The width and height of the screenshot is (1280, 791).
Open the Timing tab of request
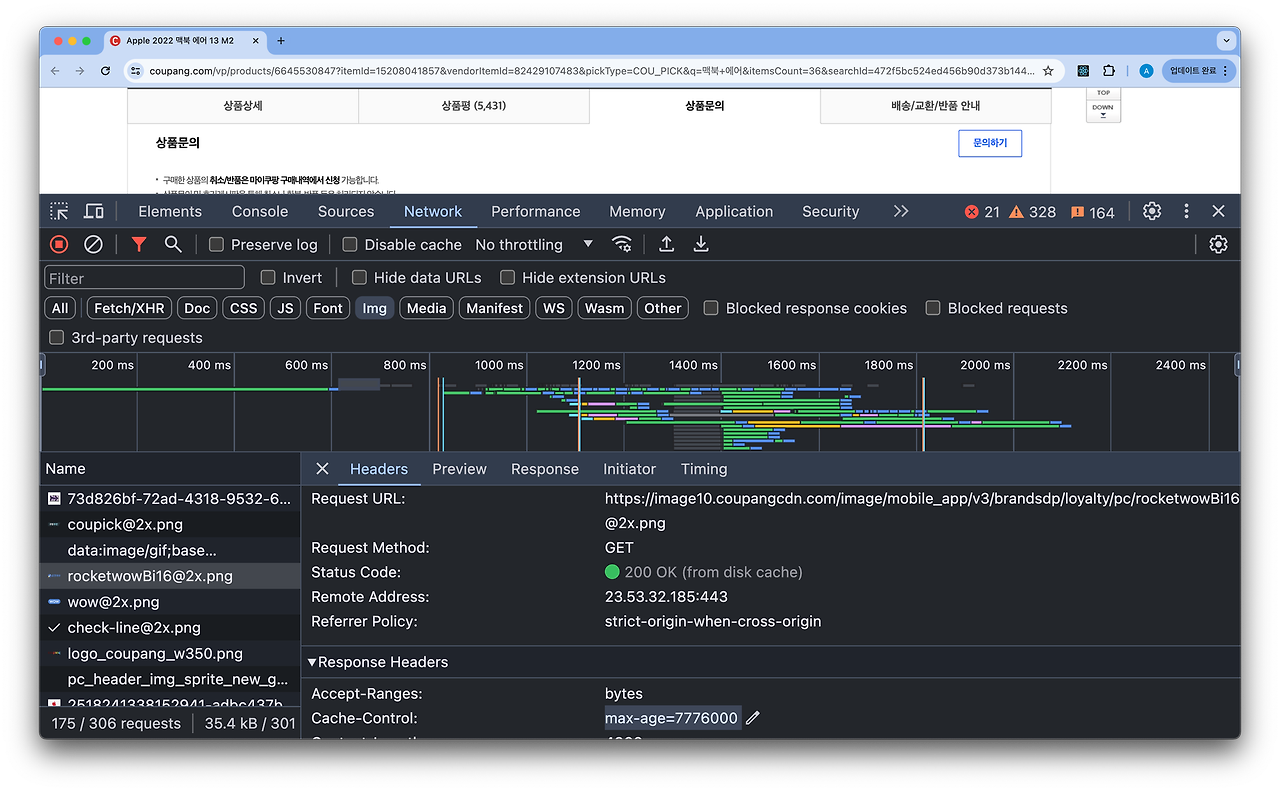704,469
